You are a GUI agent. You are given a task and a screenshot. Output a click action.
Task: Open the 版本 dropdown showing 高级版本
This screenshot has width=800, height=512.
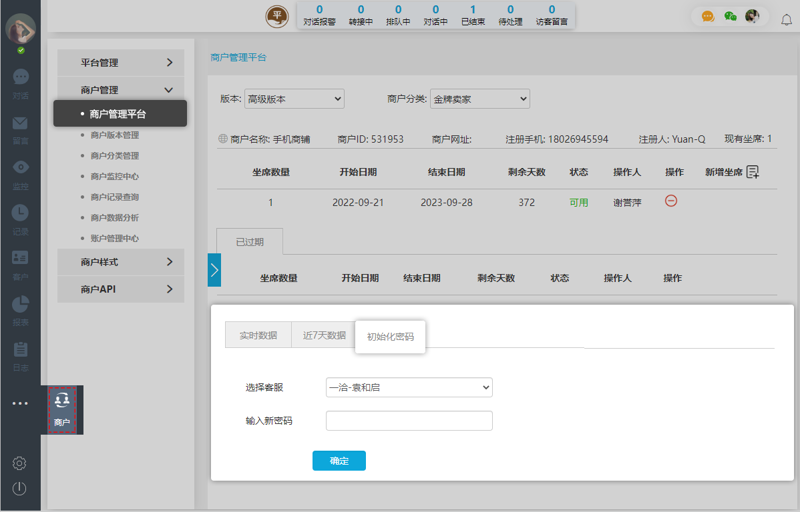(294, 99)
